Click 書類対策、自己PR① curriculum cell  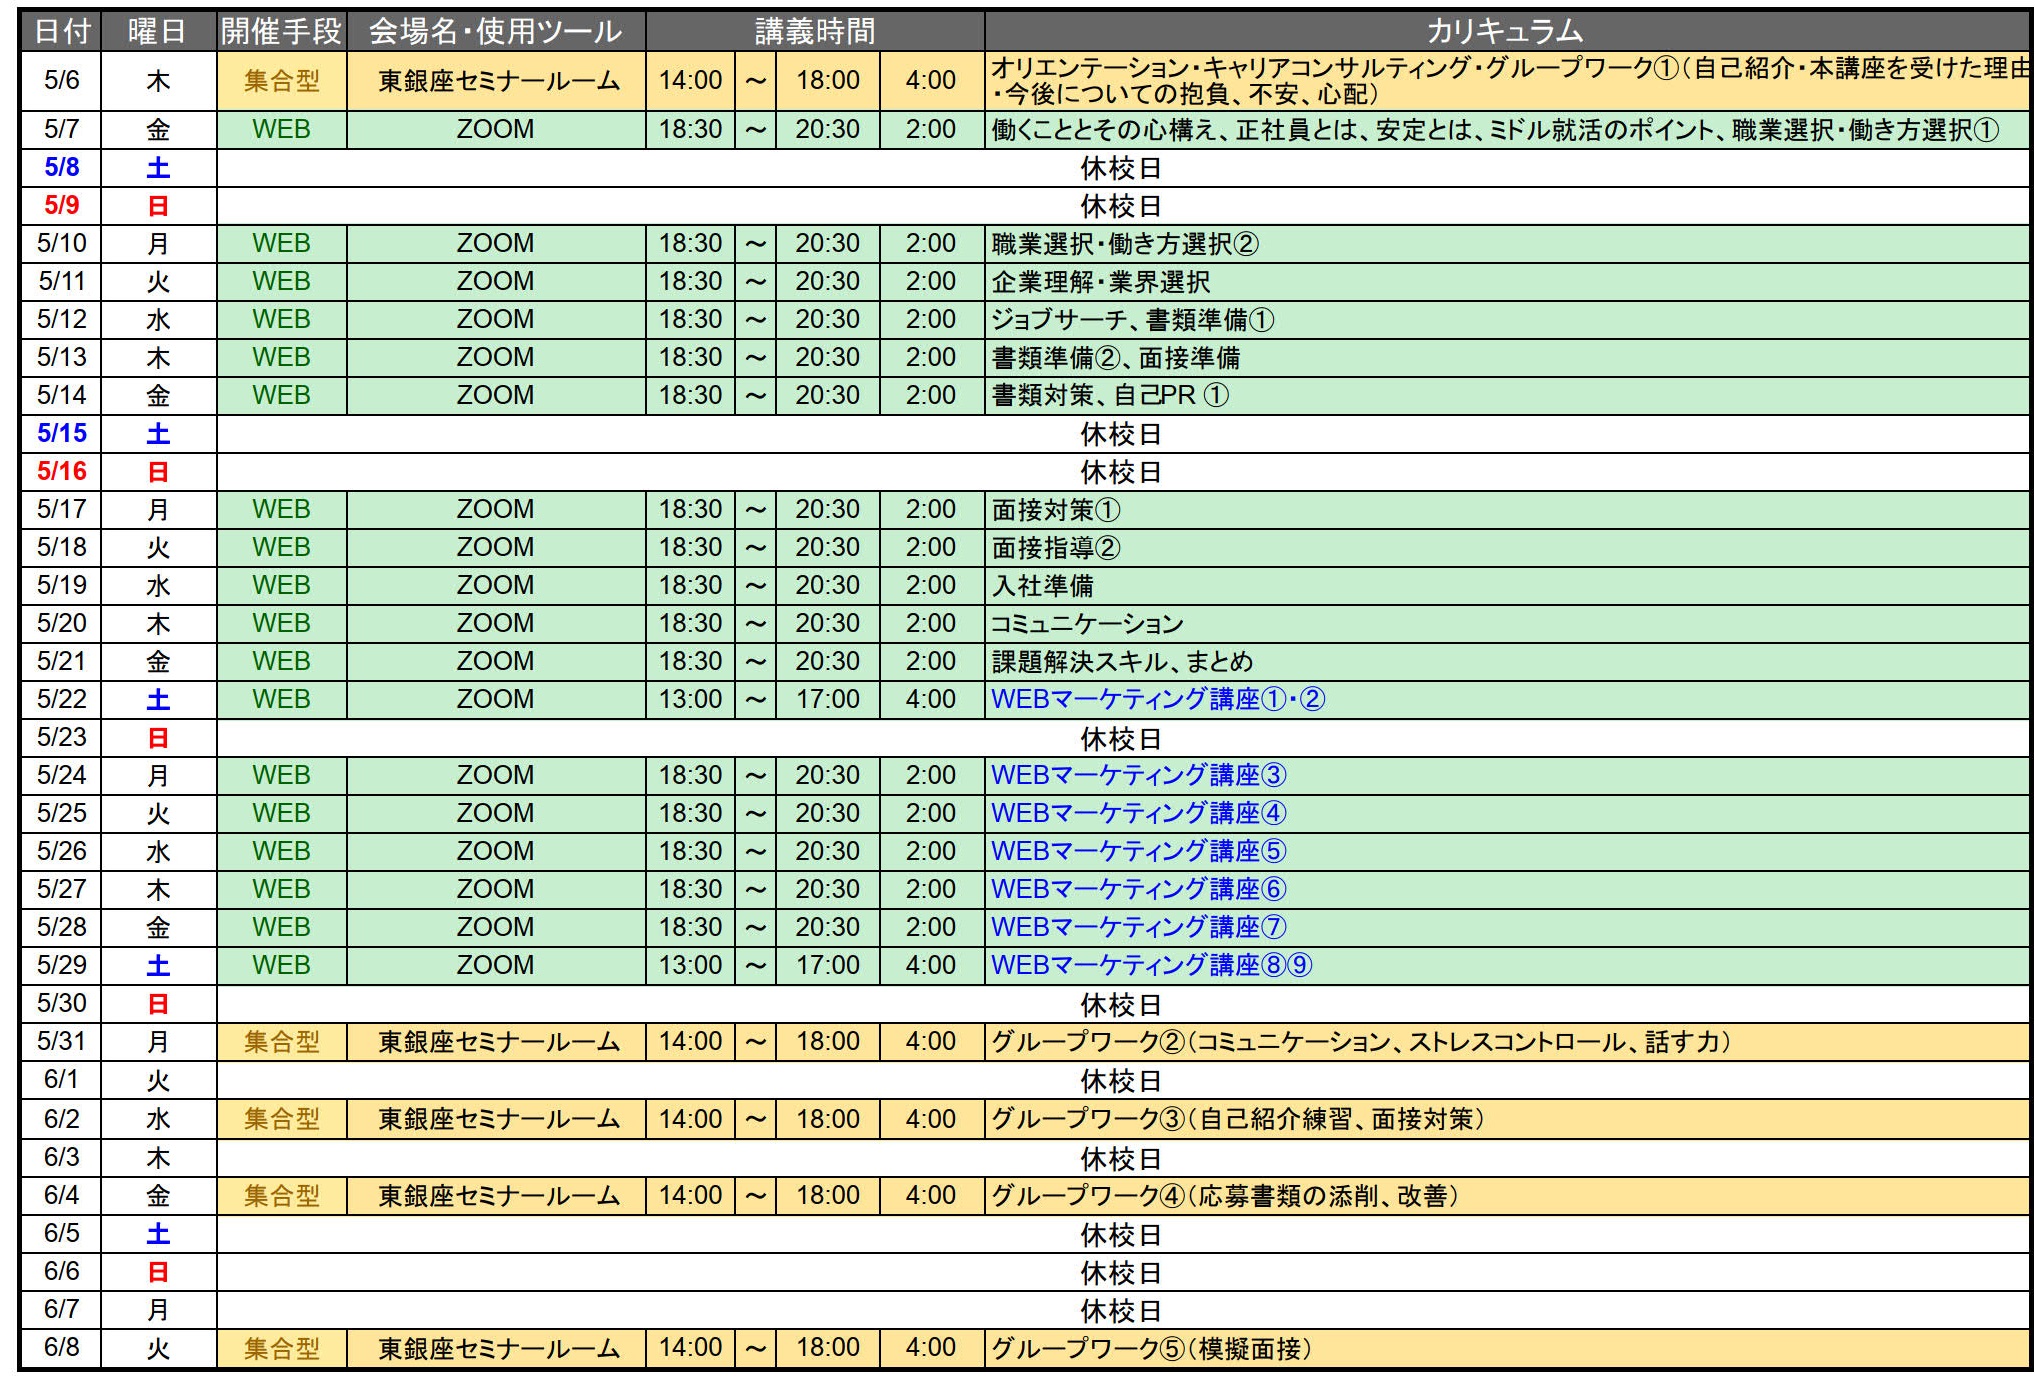[1507, 396]
